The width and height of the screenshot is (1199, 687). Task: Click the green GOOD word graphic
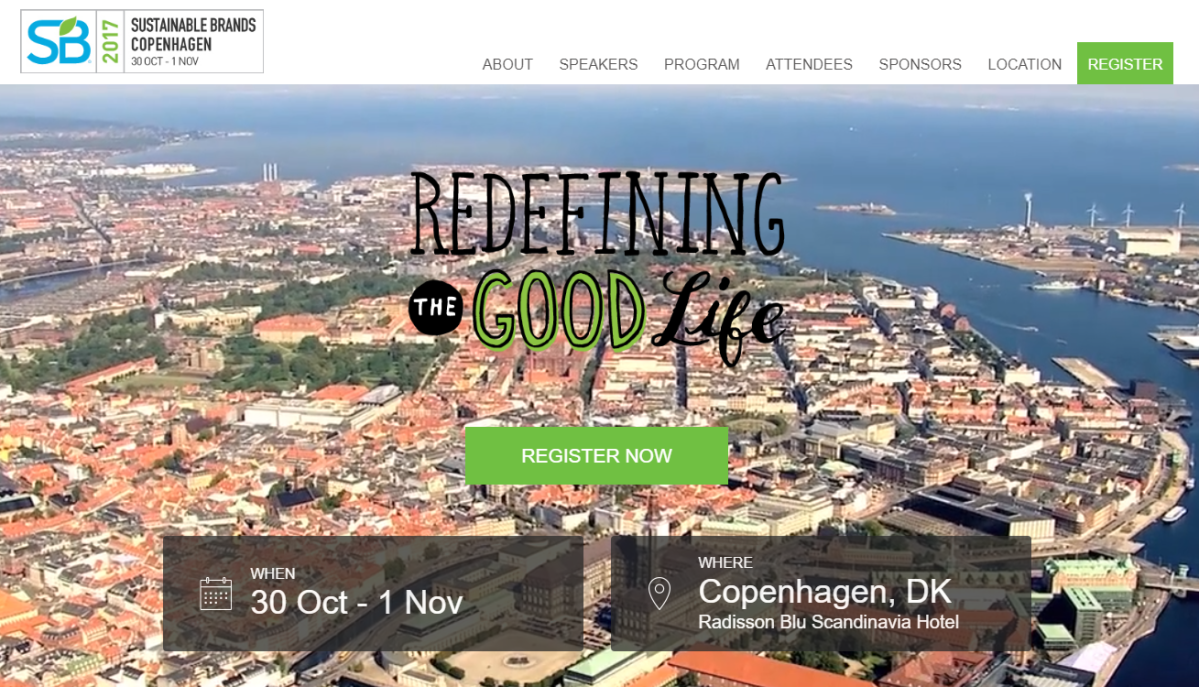pos(559,310)
